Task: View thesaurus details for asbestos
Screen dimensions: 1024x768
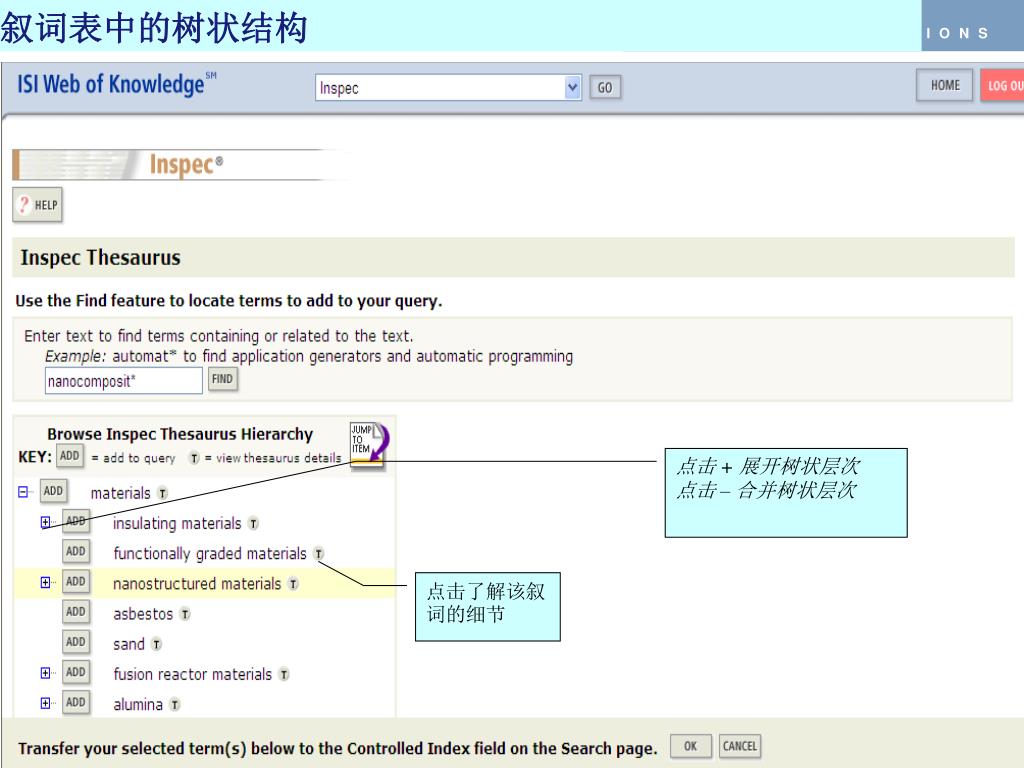Action: point(185,614)
